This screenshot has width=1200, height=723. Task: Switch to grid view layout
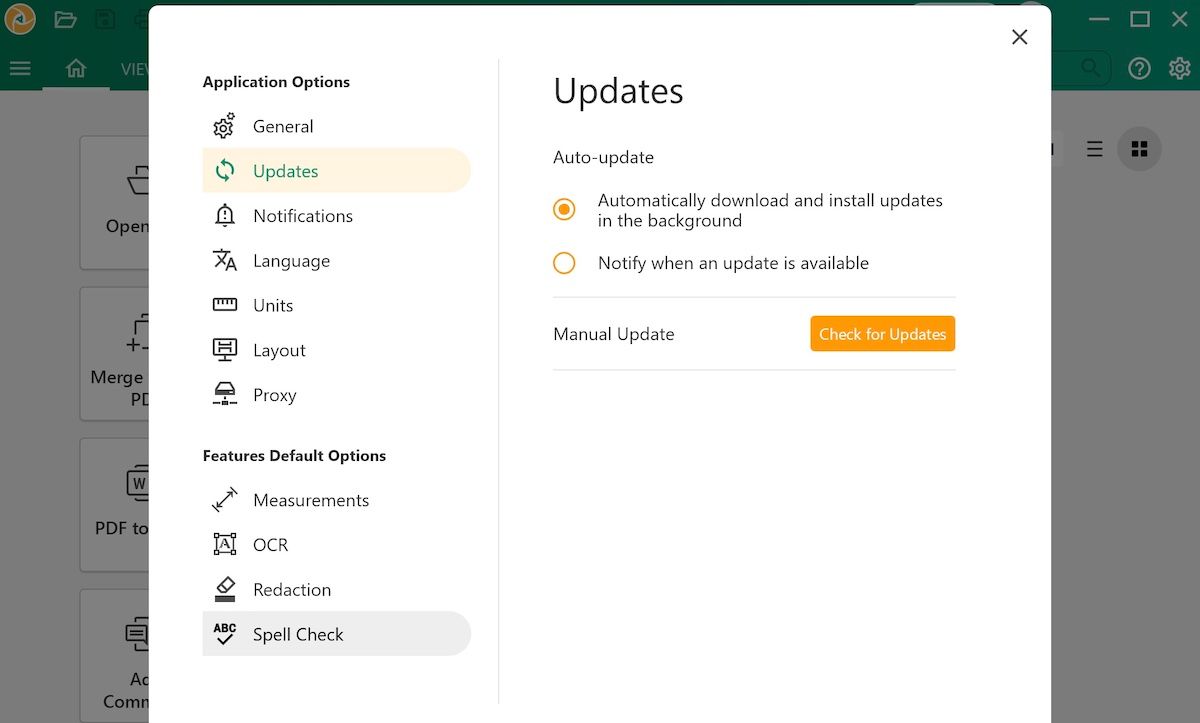tap(1138, 149)
